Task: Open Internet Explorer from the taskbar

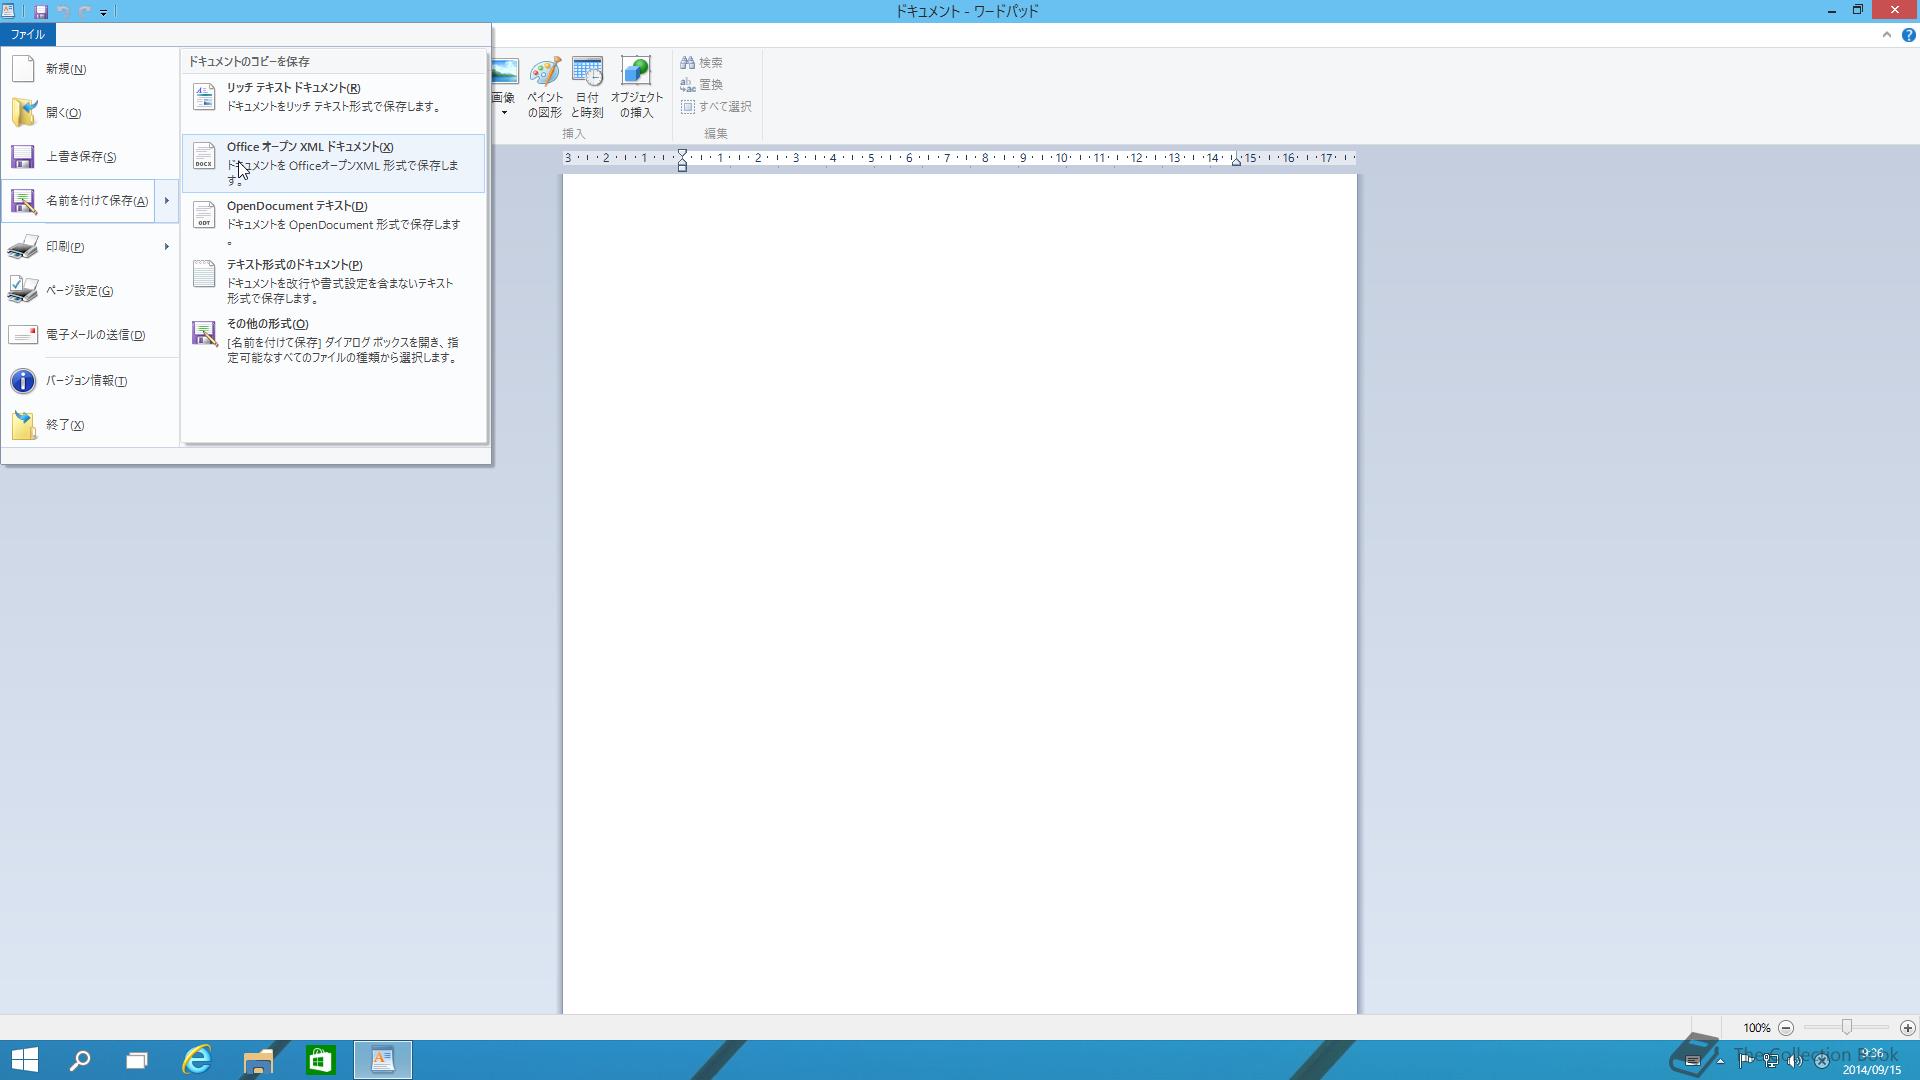Action: click(x=197, y=1060)
